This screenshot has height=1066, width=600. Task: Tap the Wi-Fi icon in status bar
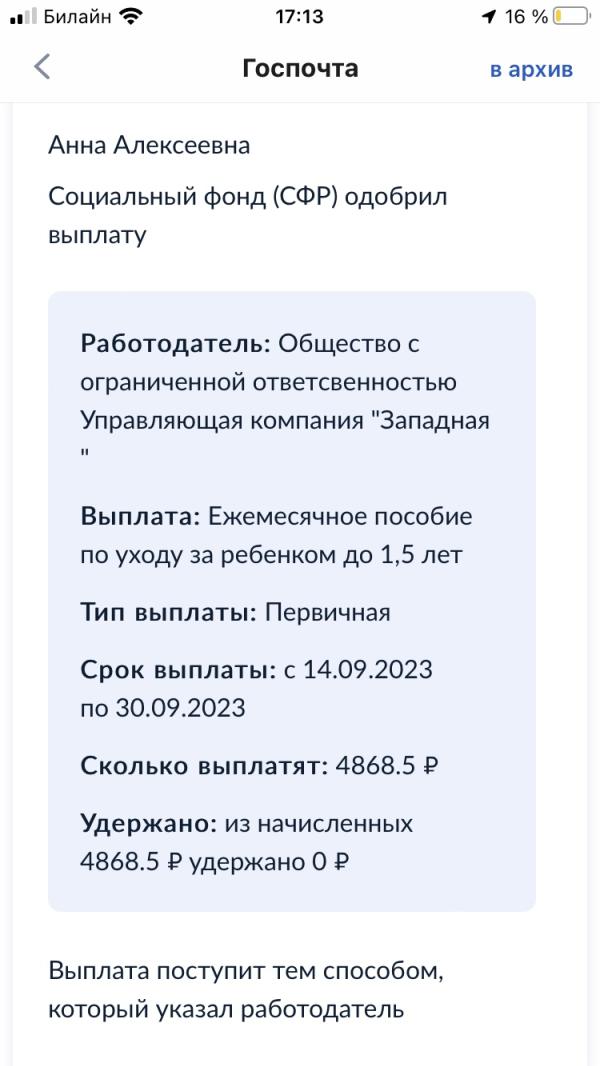pyautogui.click(x=130, y=17)
